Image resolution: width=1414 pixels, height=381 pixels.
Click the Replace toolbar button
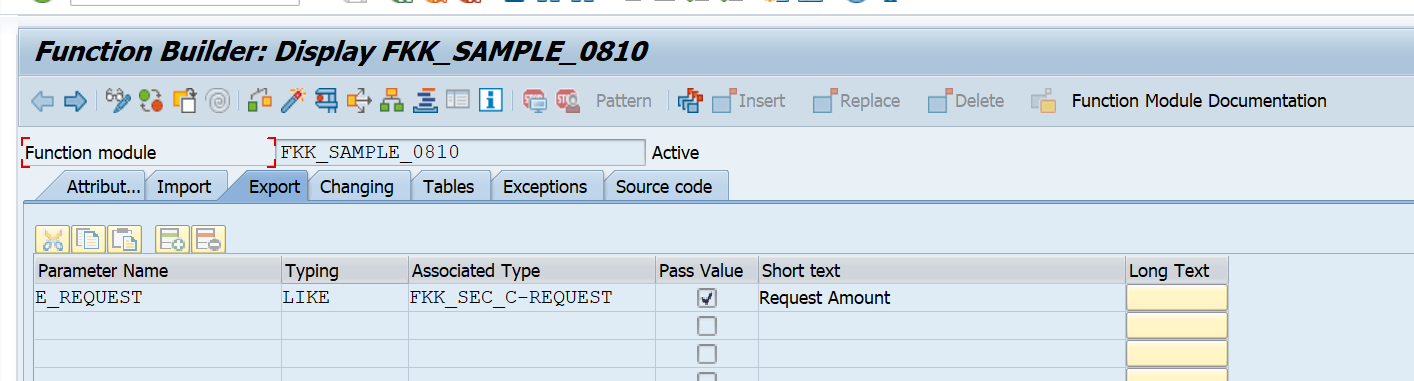[x=857, y=101]
